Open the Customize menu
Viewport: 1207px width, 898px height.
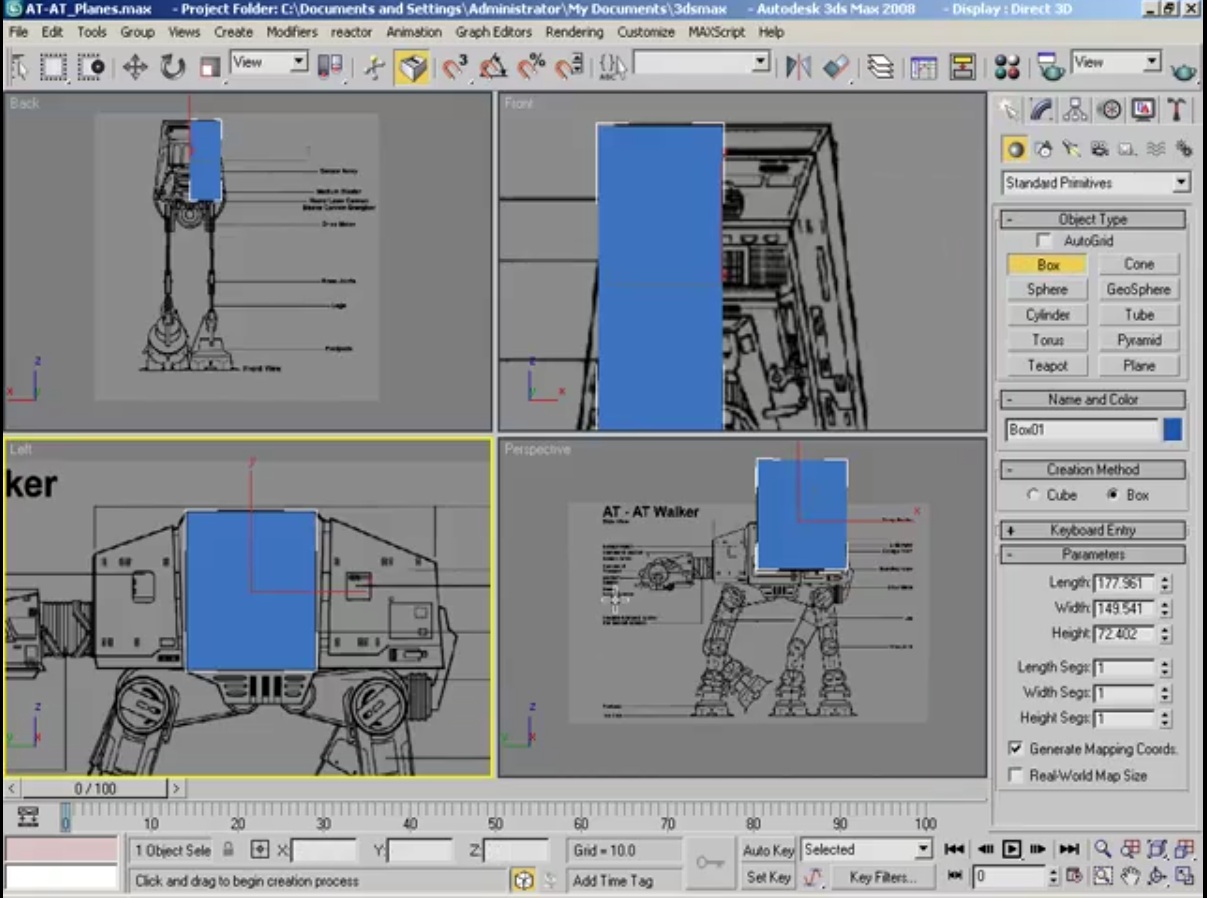[x=646, y=32]
